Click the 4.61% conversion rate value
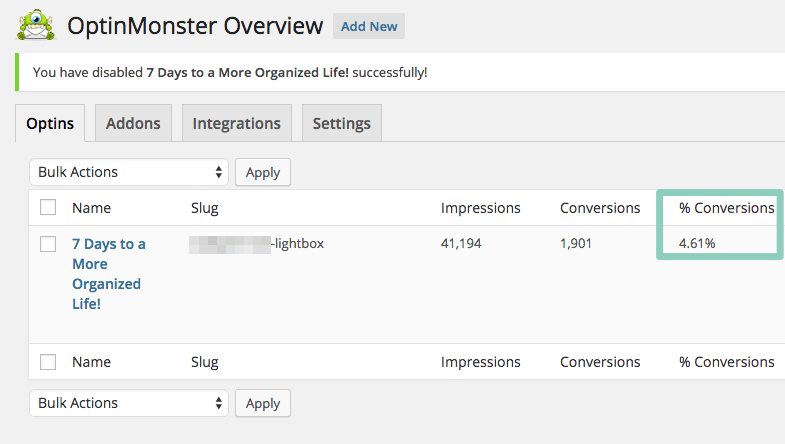 [x=697, y=243]
